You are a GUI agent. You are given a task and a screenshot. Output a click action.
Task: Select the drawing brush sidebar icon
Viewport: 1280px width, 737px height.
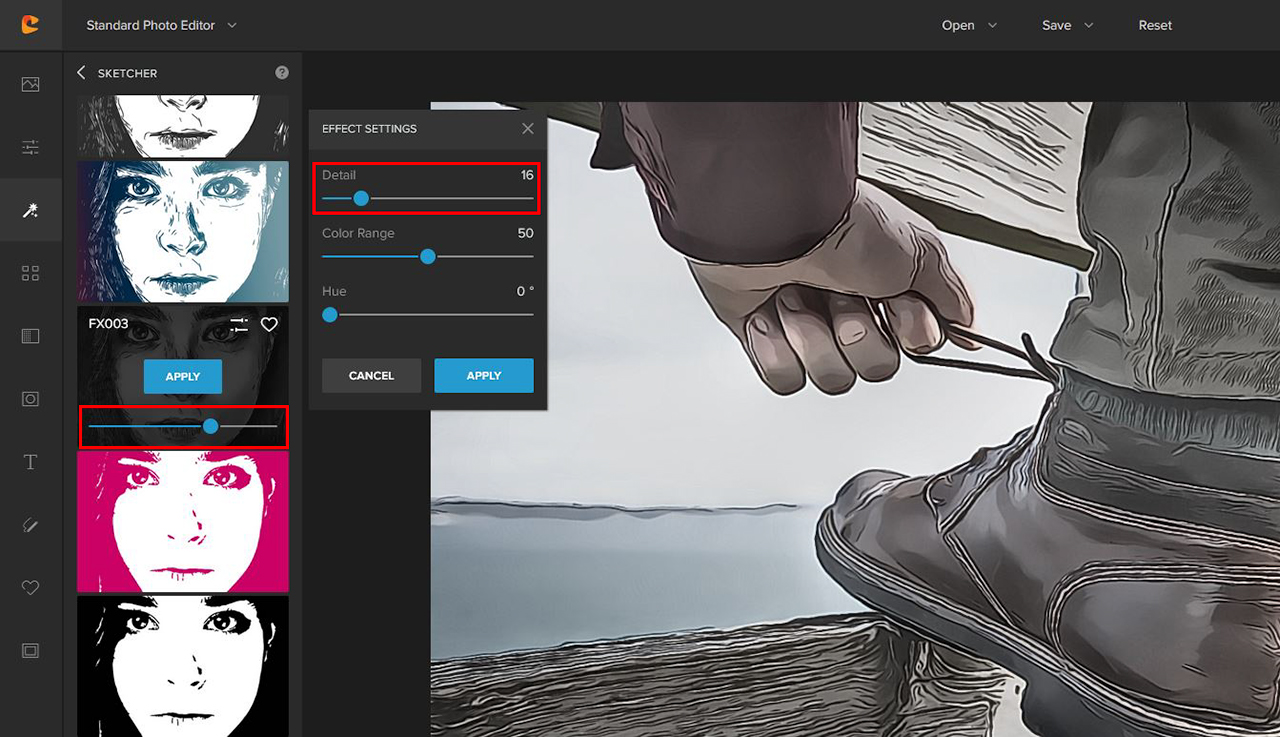(30, 525)
